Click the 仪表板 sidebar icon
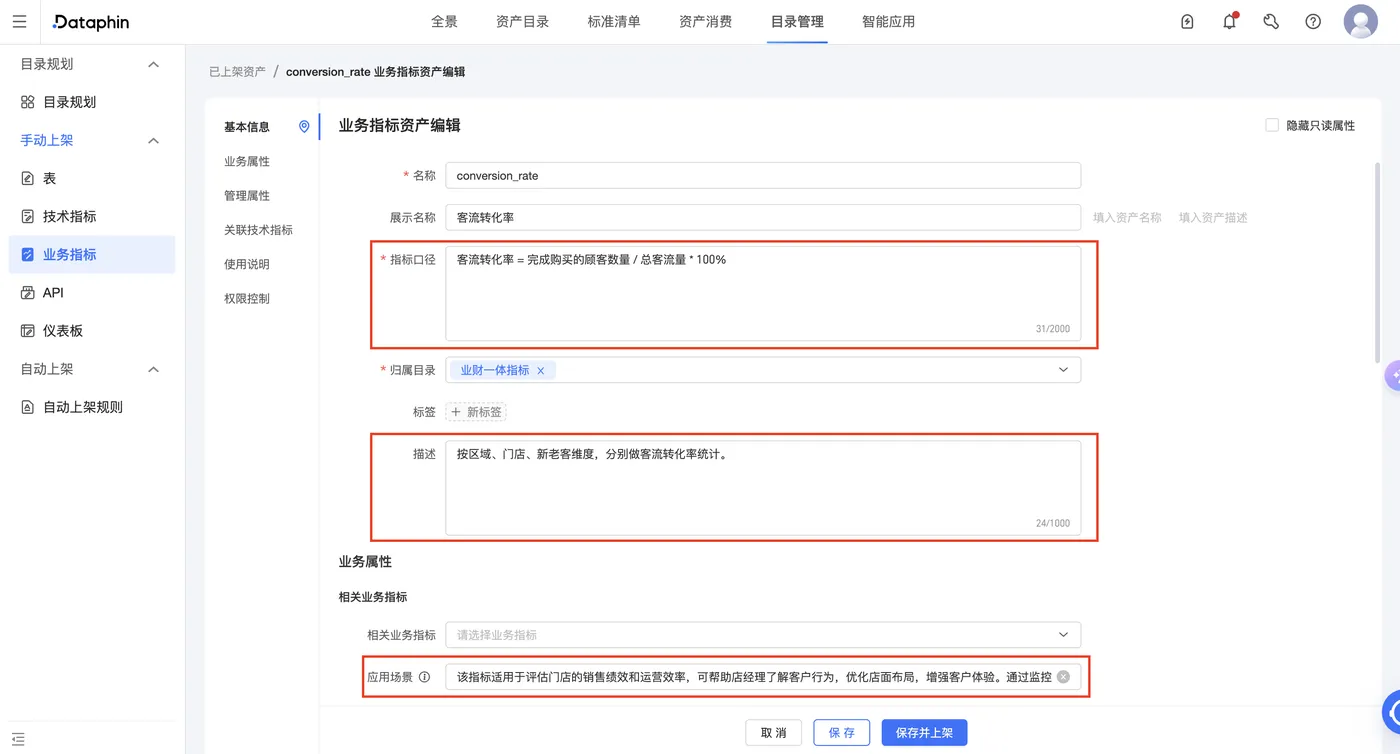 28,331
